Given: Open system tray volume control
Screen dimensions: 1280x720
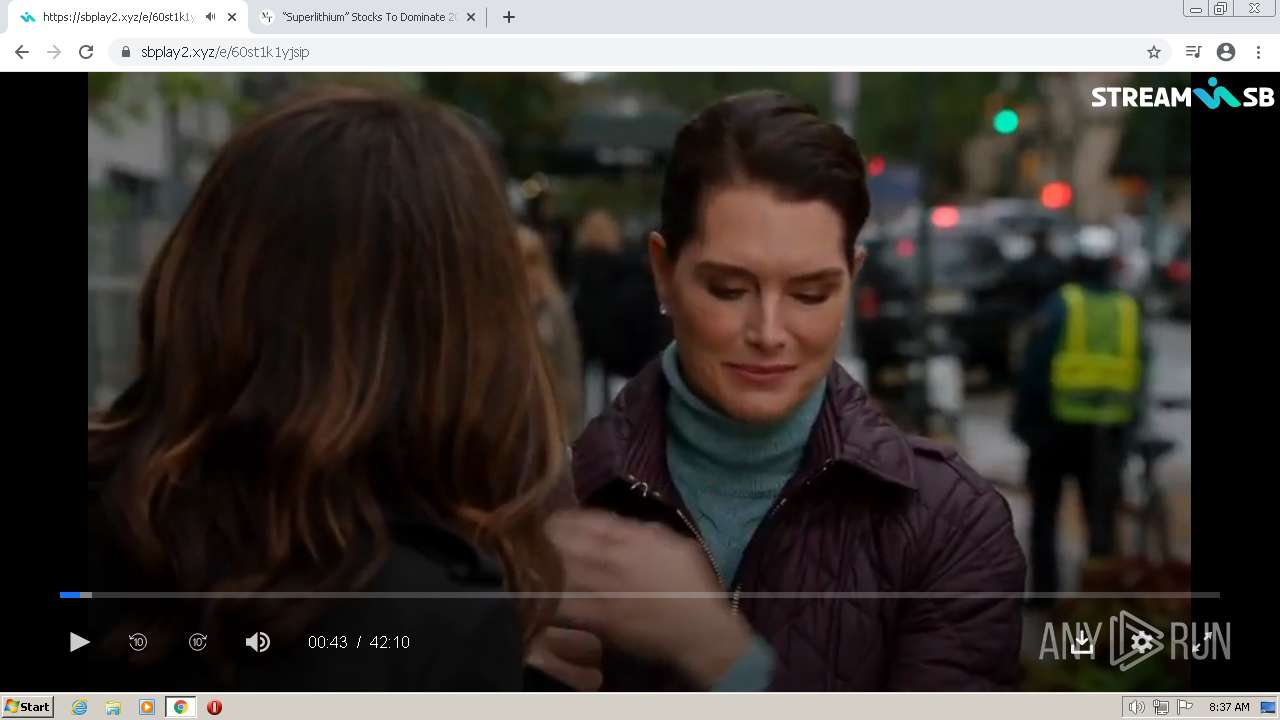Looking at the screenshot, I should [x=1136, y=707].
